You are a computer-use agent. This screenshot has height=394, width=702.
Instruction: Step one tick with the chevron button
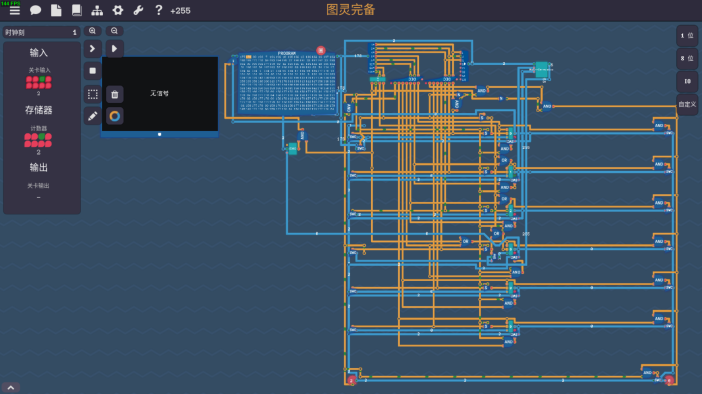92,48
